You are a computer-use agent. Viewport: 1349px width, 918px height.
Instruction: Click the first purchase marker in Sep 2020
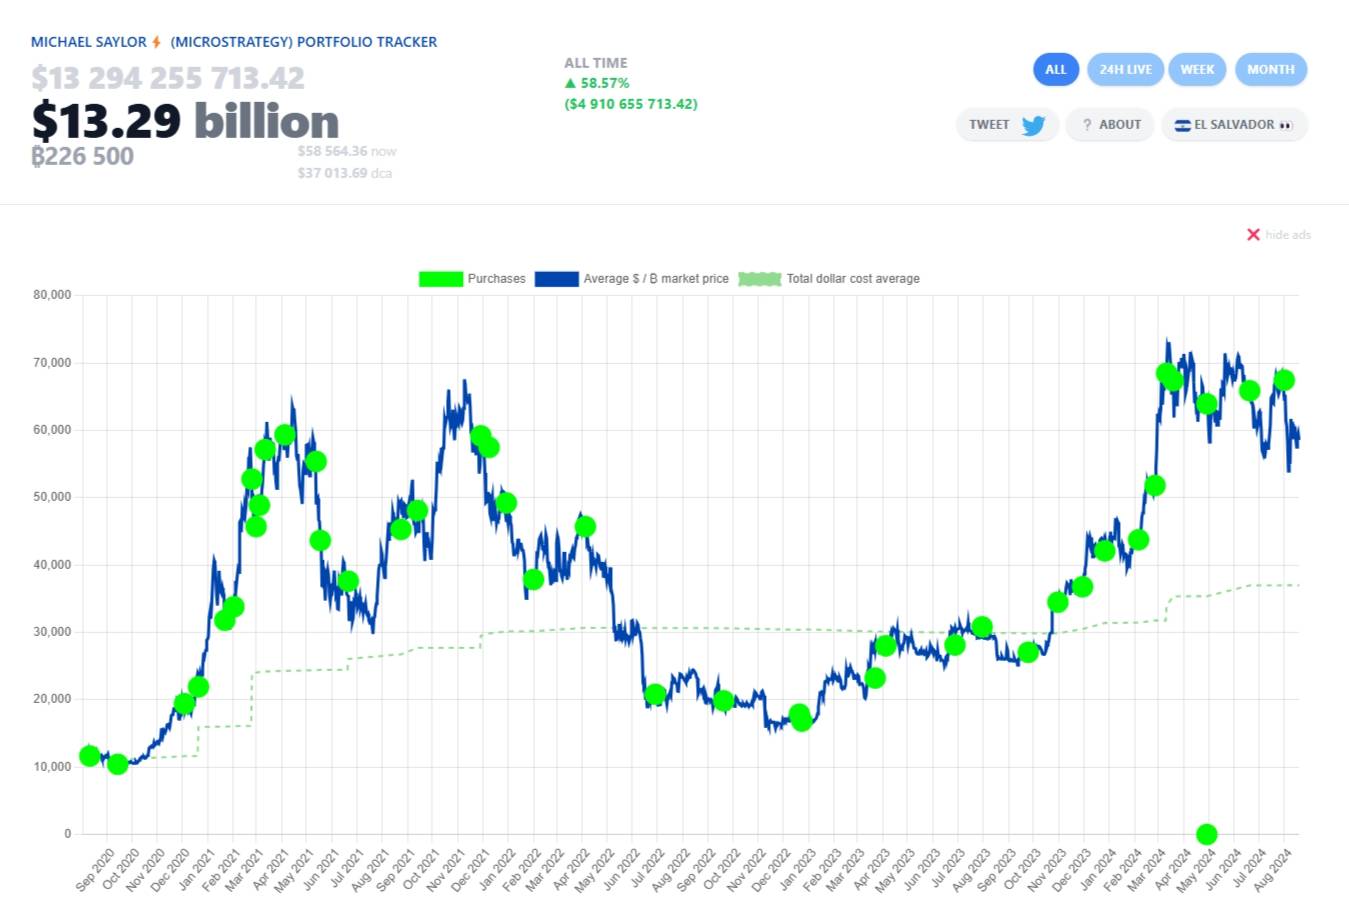(89, 756)
